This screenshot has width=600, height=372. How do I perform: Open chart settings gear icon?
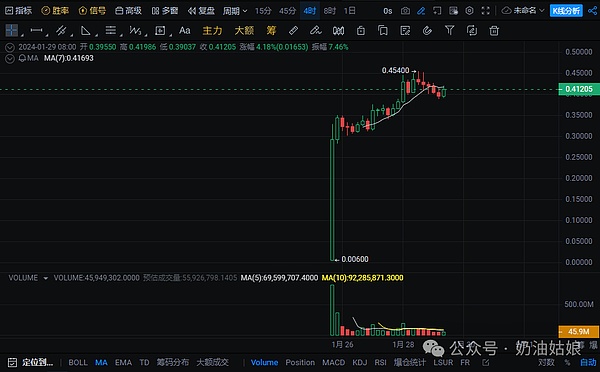pos(470,11)
